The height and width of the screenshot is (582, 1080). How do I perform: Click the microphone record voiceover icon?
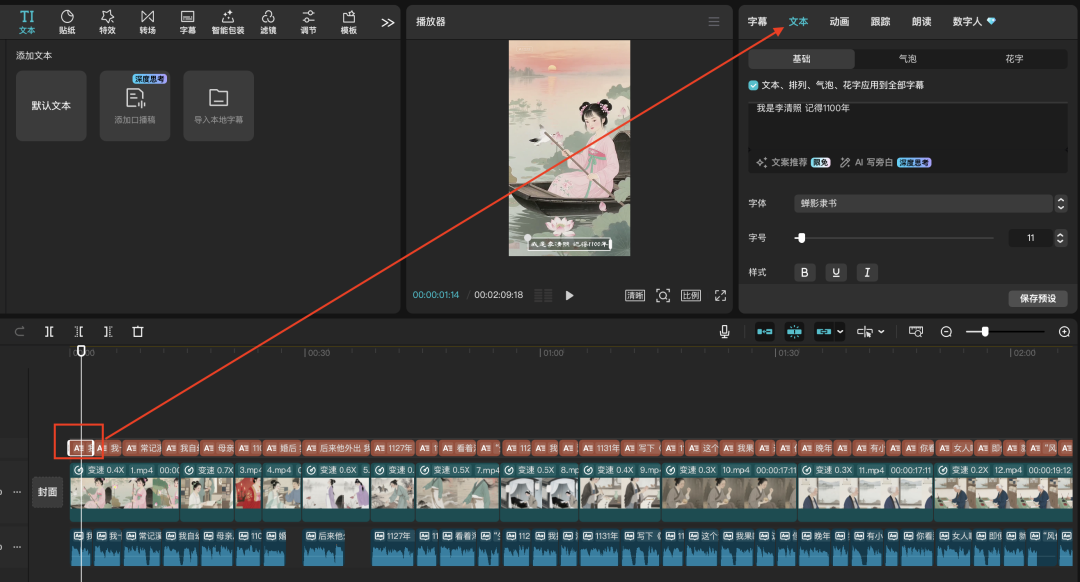click(x=724, y=332)
